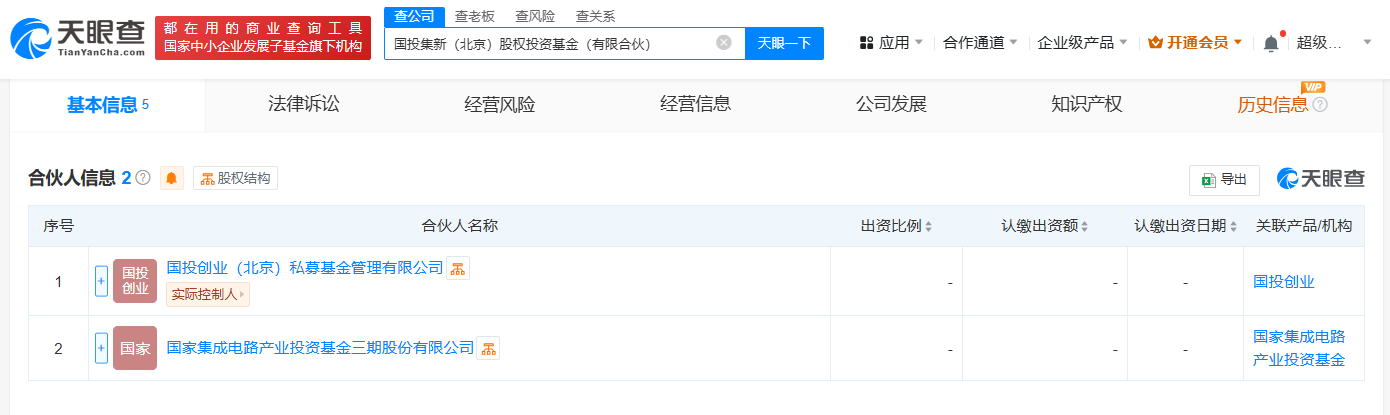Open equity chart icon for 国家集成电路产业投资基金三期
Viewport: 1390px width, 415px height.
click(488, 348)
